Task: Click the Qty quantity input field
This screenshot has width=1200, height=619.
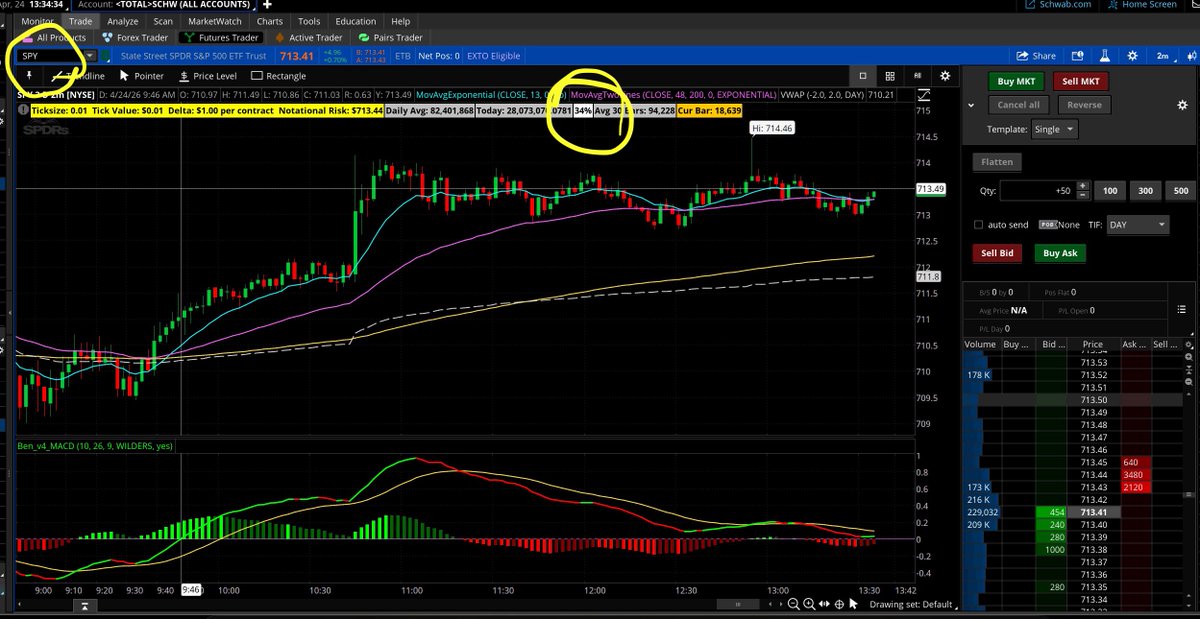Action: coord(1040,190)
